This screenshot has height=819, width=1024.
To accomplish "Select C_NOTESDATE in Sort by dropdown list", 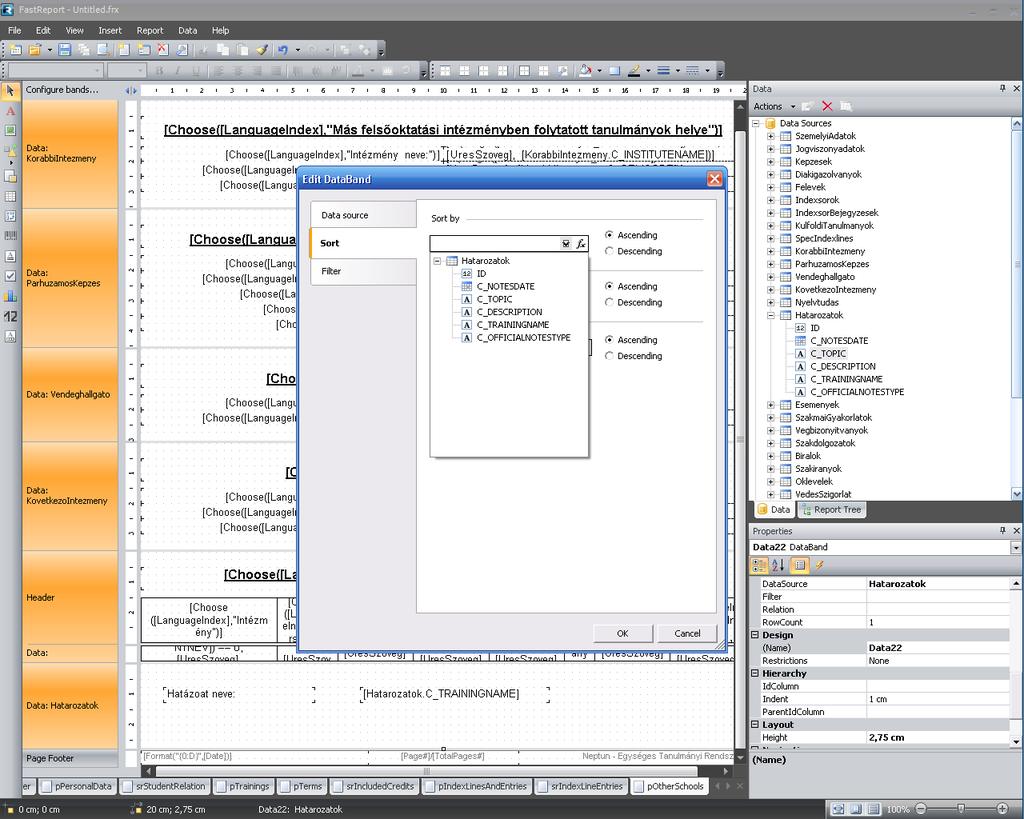I will point(505,286).
